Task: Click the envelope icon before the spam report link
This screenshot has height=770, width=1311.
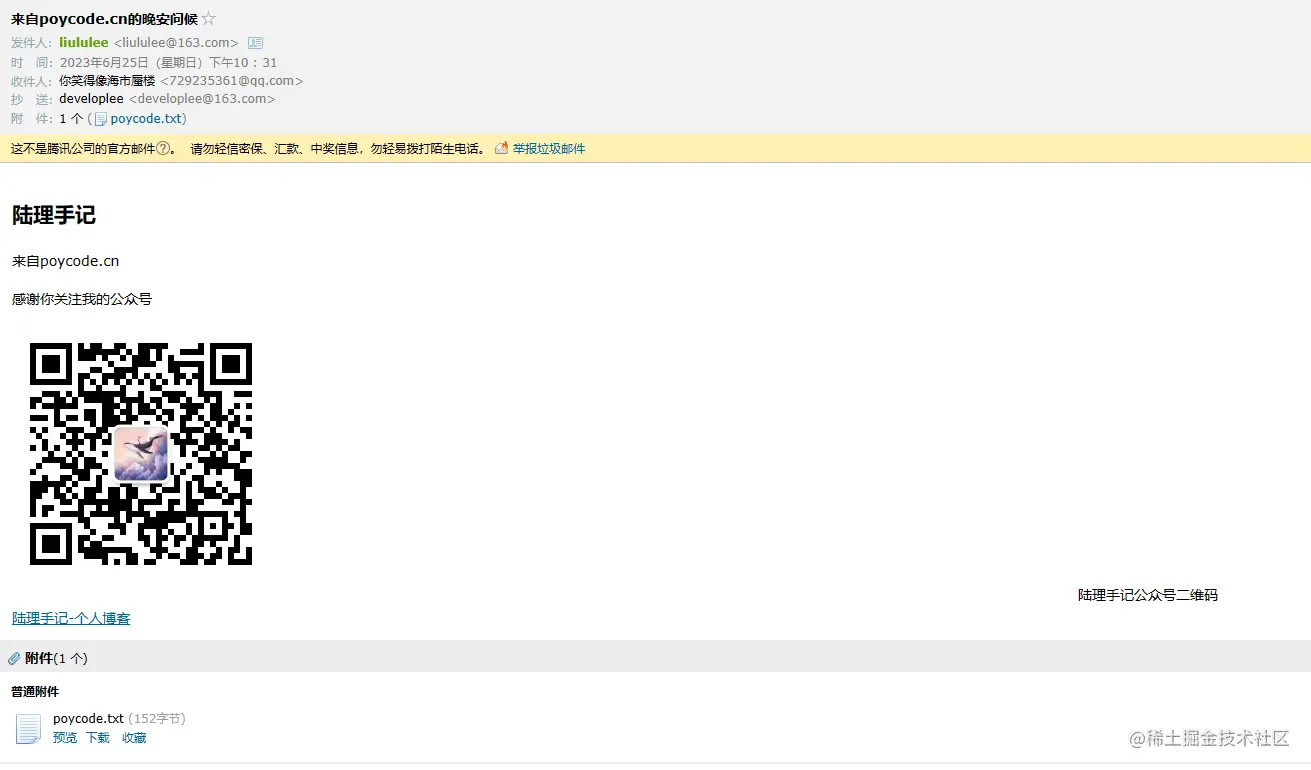Action: click(500, 147)
